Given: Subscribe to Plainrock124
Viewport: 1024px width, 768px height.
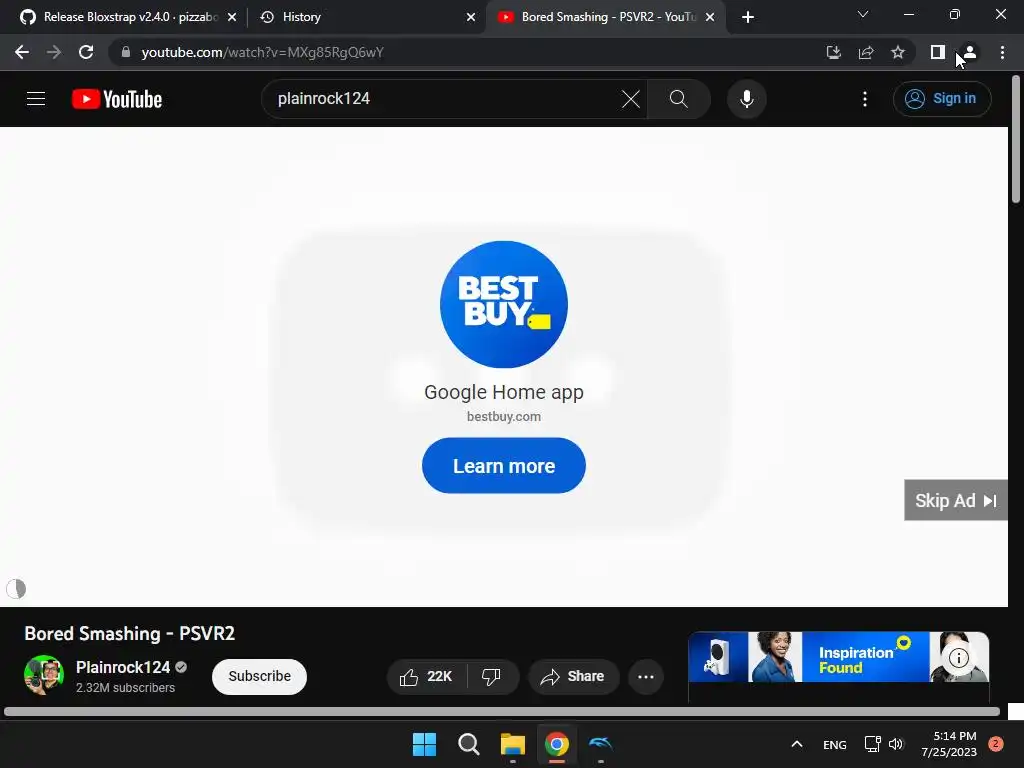Looking at the screenshot, I should click(x=259, y=677).
